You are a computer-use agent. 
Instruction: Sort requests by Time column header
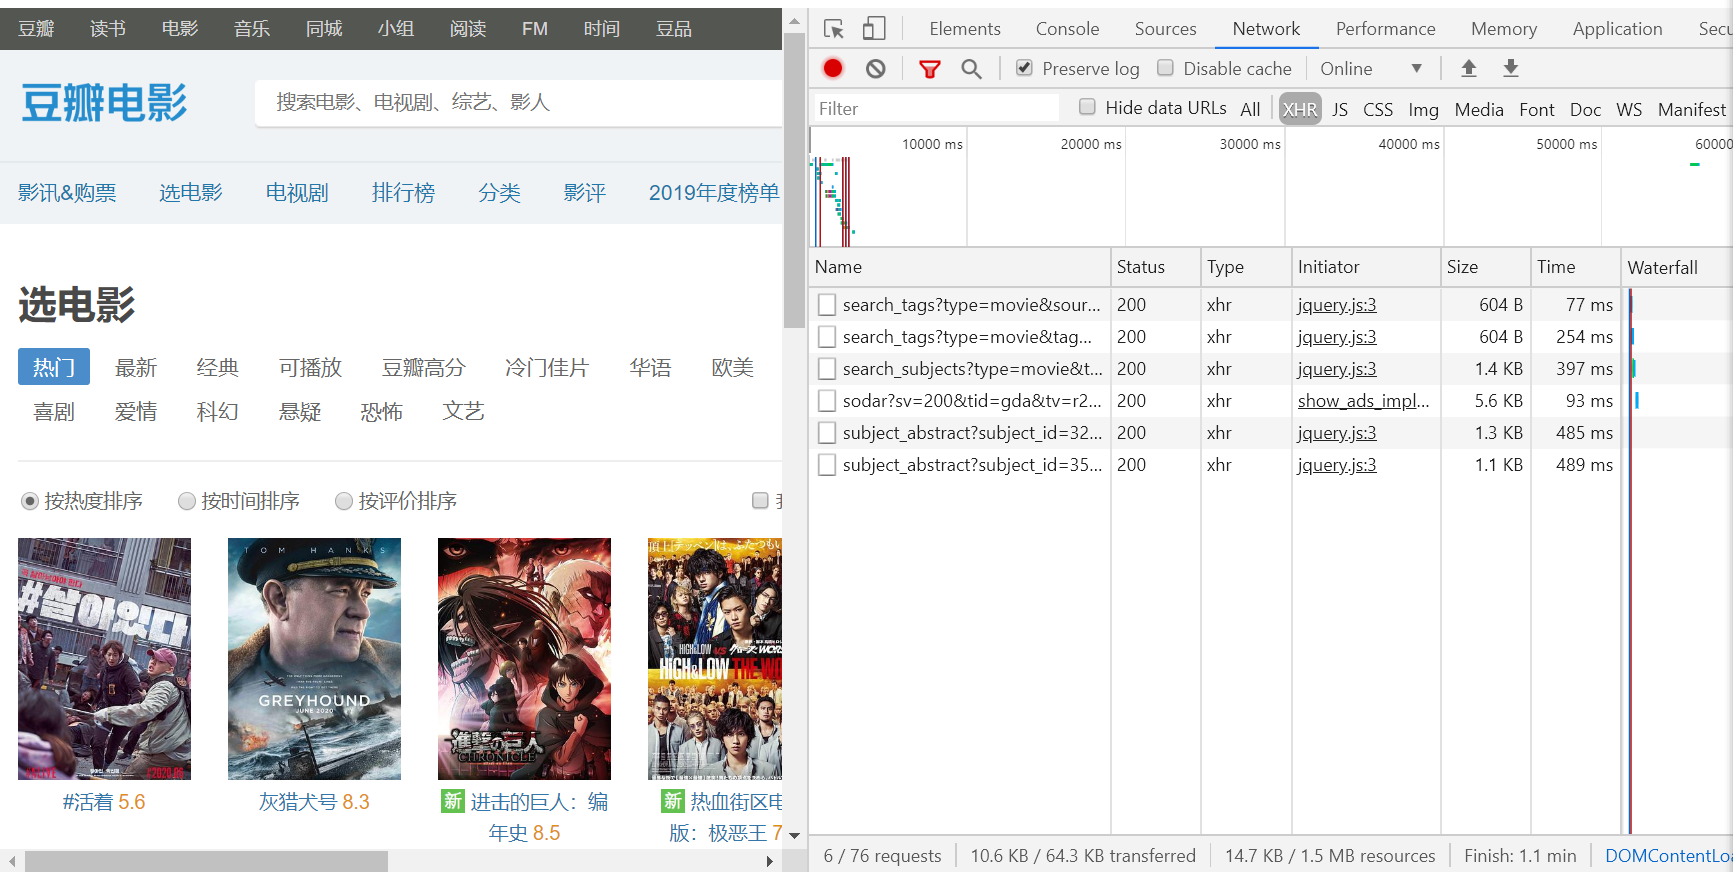[1575, 267]
